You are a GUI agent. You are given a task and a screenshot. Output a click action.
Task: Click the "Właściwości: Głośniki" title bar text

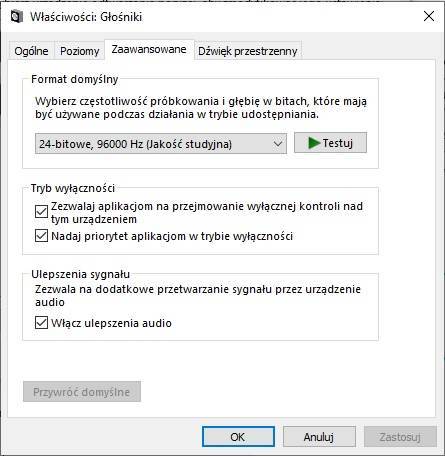coord(86,17)
